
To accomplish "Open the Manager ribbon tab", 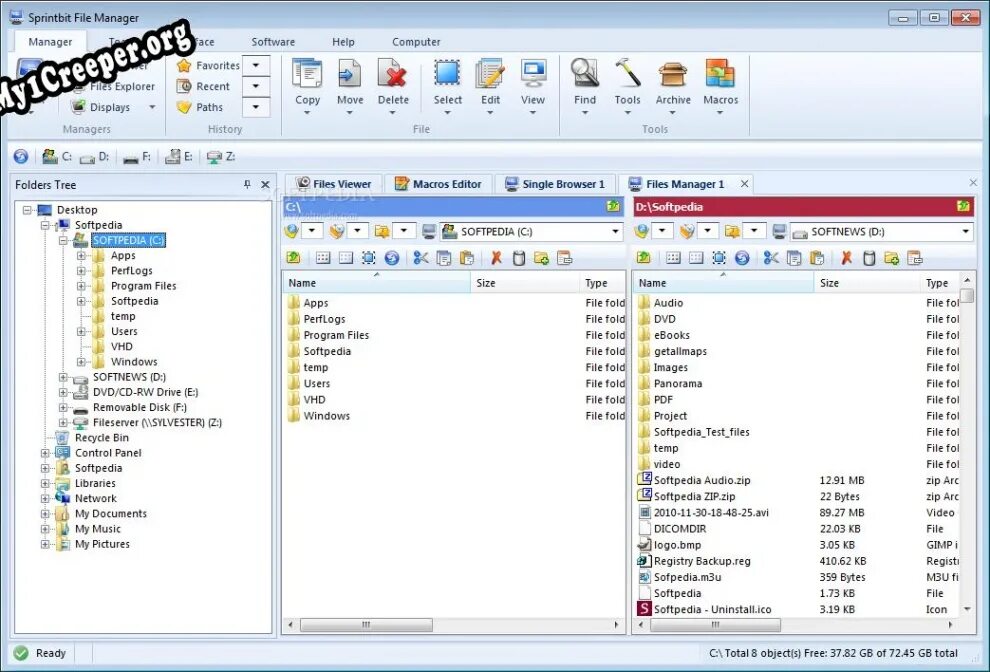I will 50,42.
